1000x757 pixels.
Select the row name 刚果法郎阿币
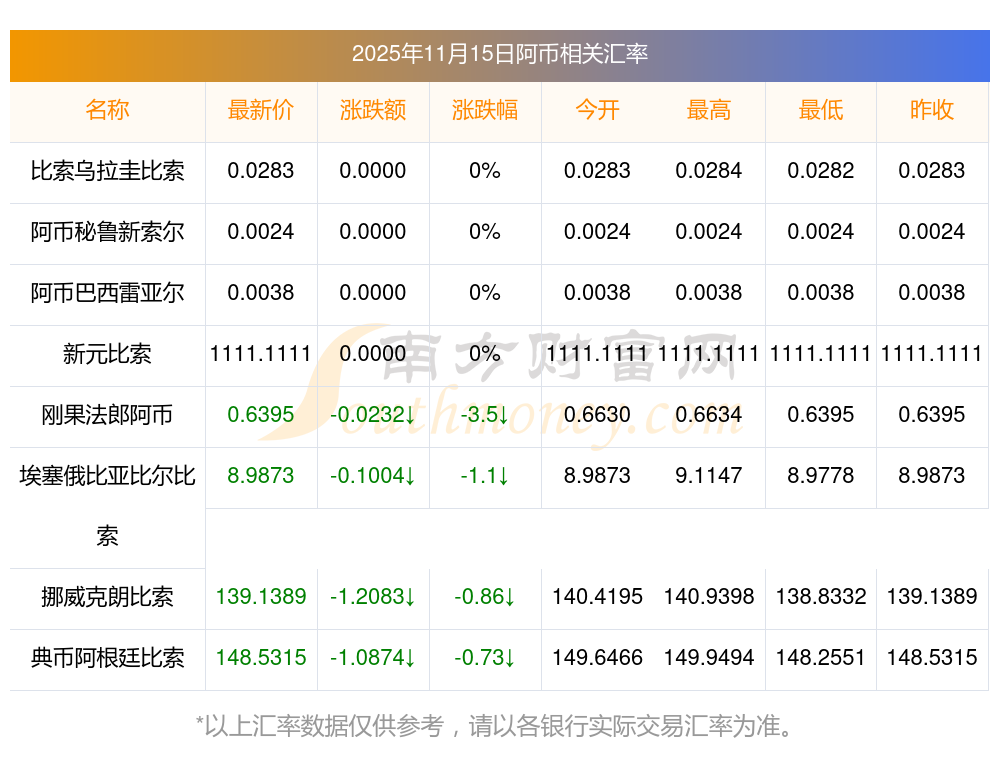point(107,415)
